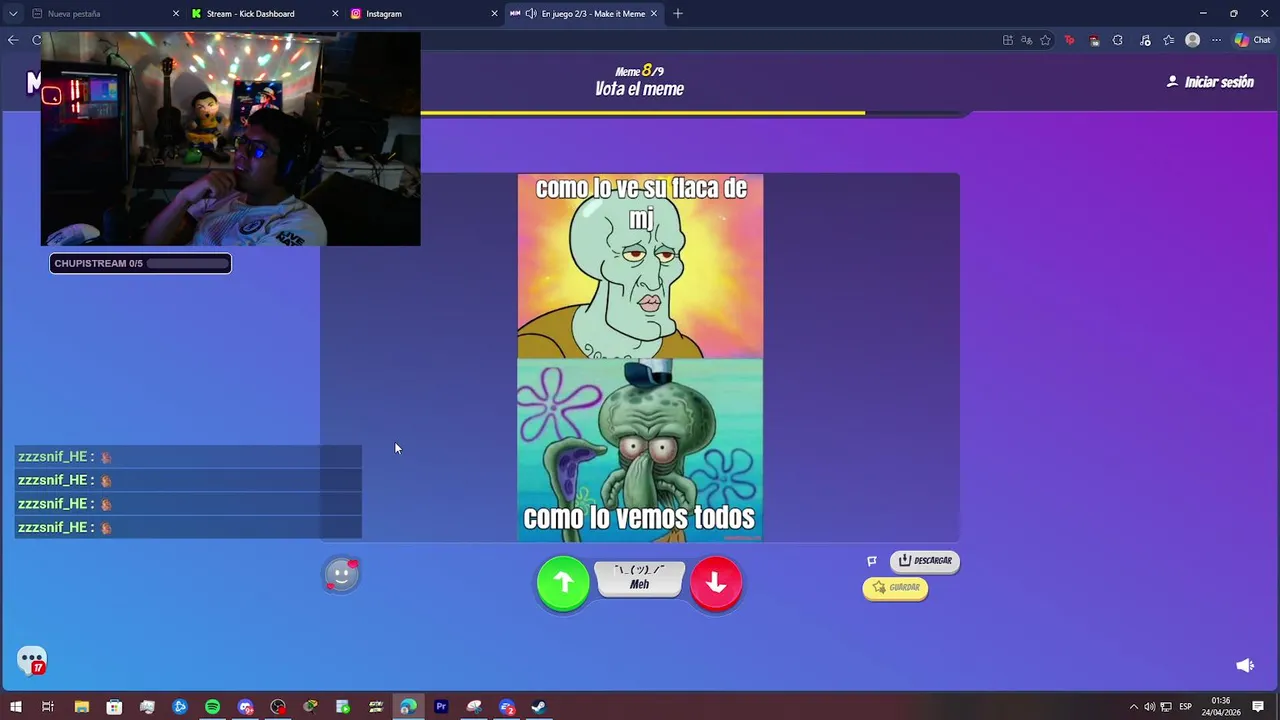The height and width of the screenshot is (720, 1280).
Task: Open favorites list icon
Action: (1168, 40)
